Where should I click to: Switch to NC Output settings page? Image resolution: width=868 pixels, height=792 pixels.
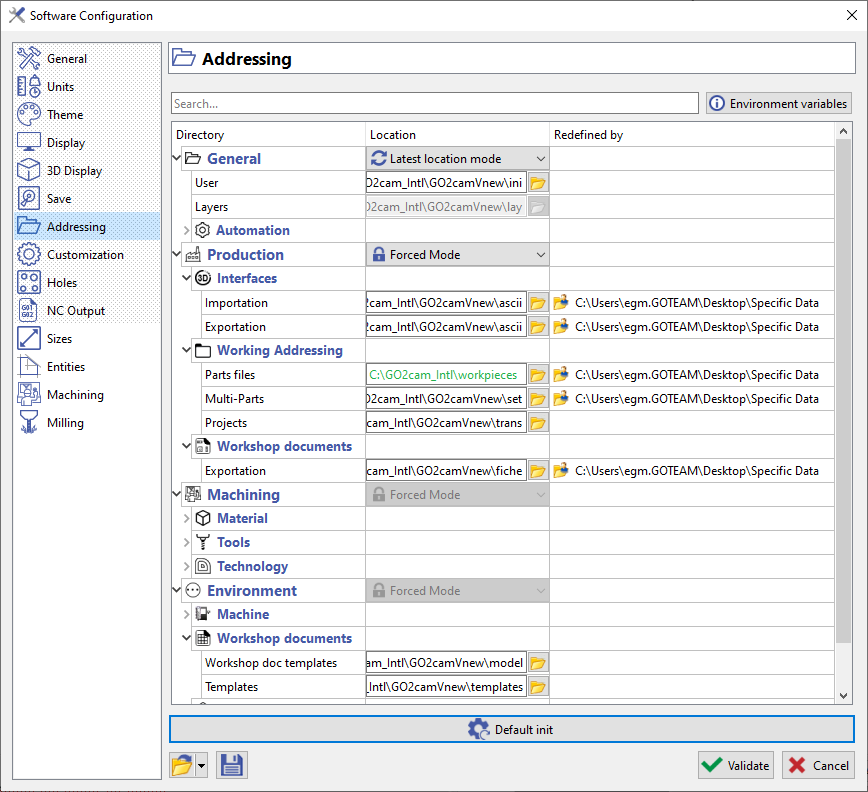[x=75, y=311]
